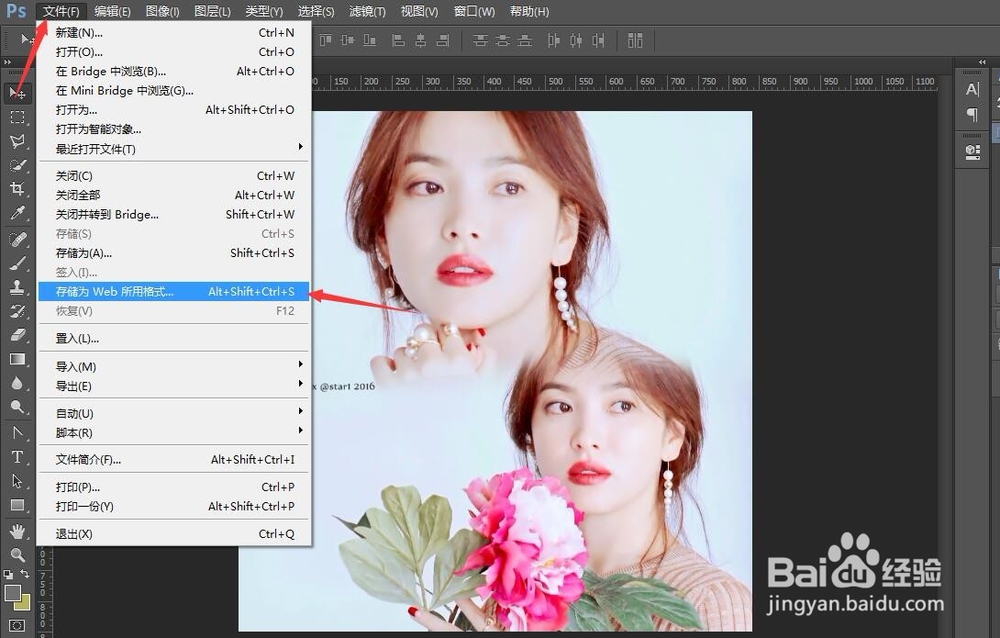
Task: Select the Move tool
Action: (x=17, y=94)
